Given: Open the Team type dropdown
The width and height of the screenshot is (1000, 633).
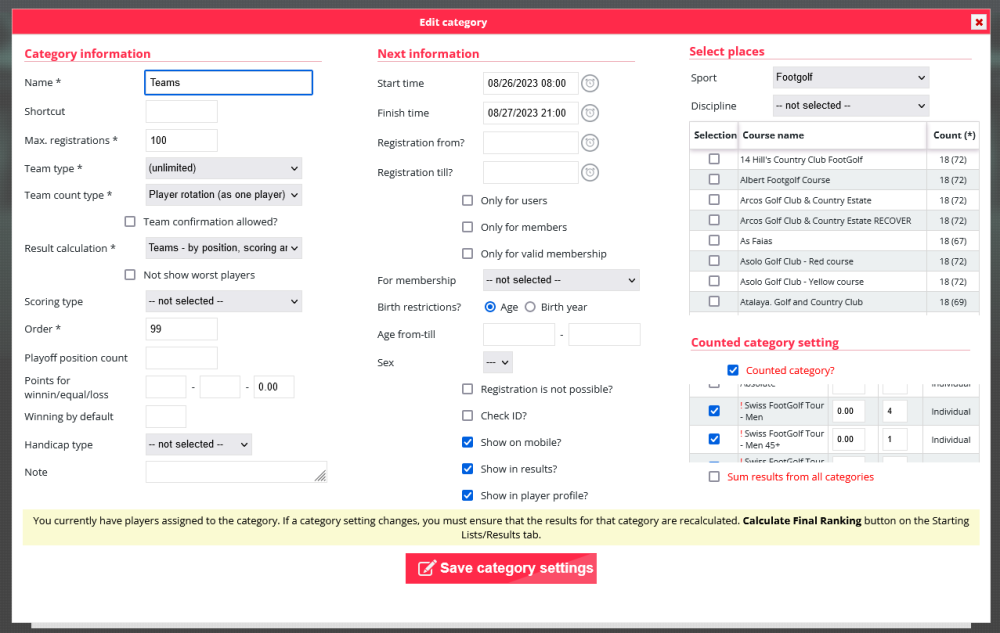Looking at the screenshot, I should click(x=223, y=168).
